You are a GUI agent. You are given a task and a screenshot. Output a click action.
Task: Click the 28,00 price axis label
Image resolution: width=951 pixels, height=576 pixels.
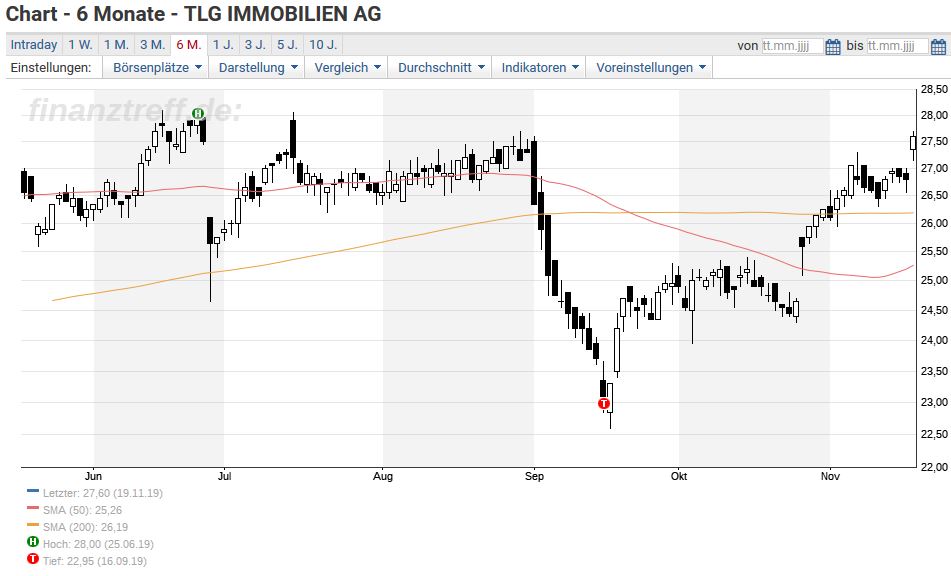pyautogui.click(x=934, y=115)
